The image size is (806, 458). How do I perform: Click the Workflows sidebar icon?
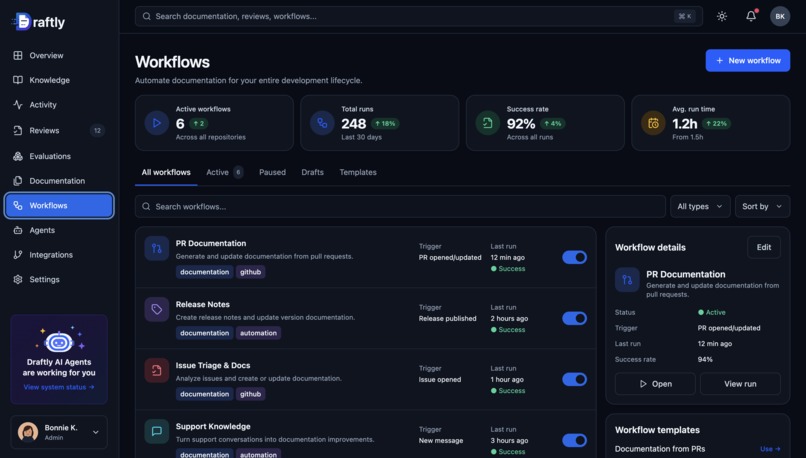(18, 206)
